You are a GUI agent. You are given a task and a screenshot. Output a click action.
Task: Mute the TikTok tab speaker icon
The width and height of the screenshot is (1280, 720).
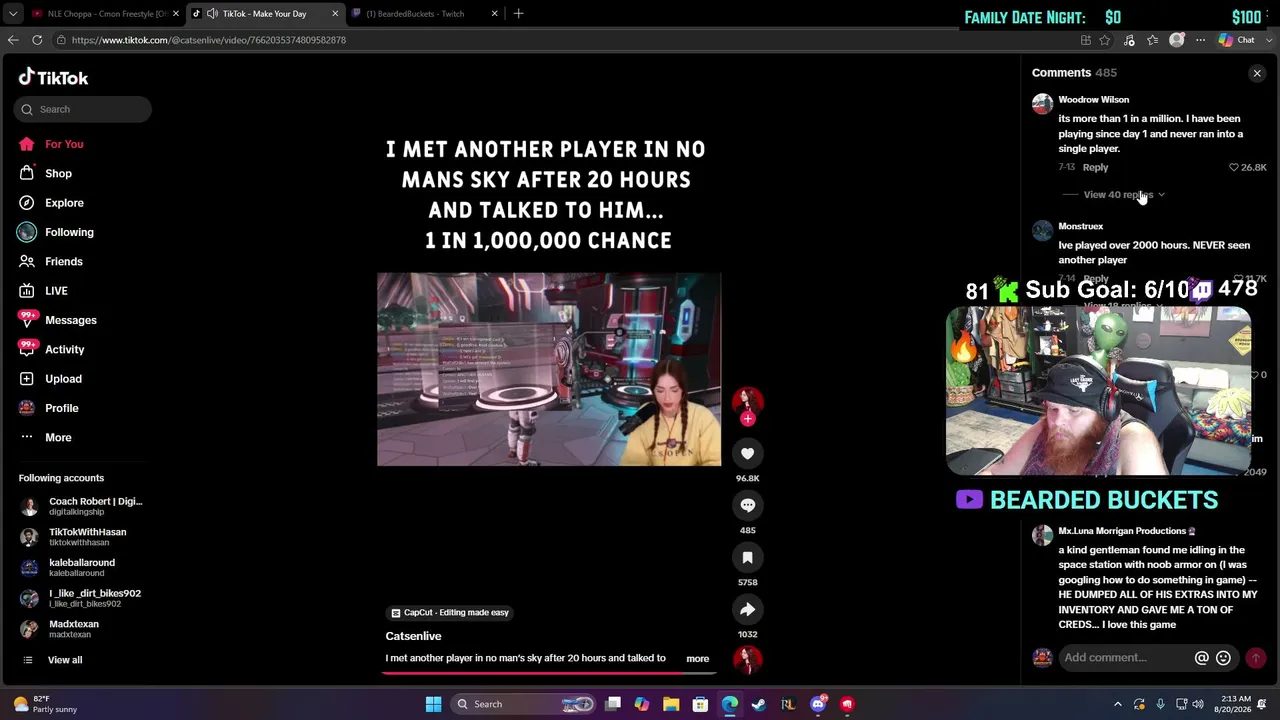(212, 14)
